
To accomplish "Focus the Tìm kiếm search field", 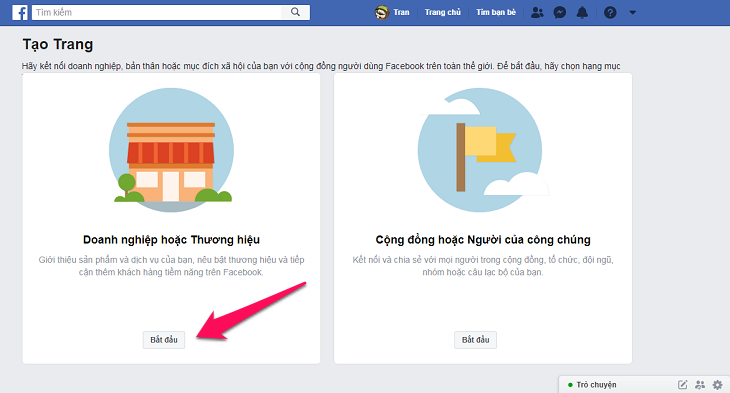I will pyautogui.click(x=156, y=12).
